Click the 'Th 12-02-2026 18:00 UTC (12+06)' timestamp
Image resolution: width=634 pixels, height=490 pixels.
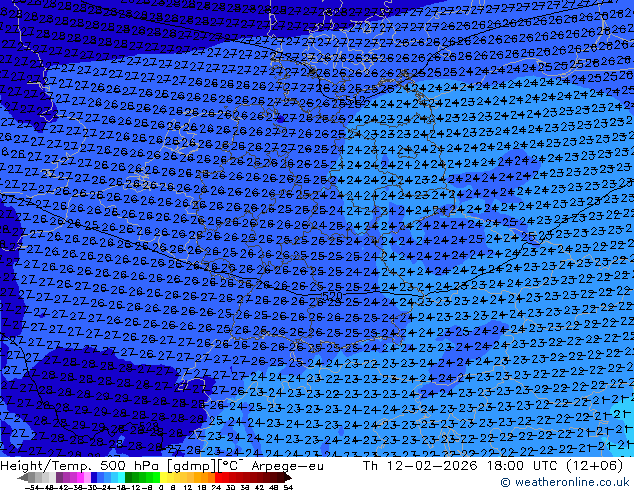pyautogui.click(x=492, y=466)
